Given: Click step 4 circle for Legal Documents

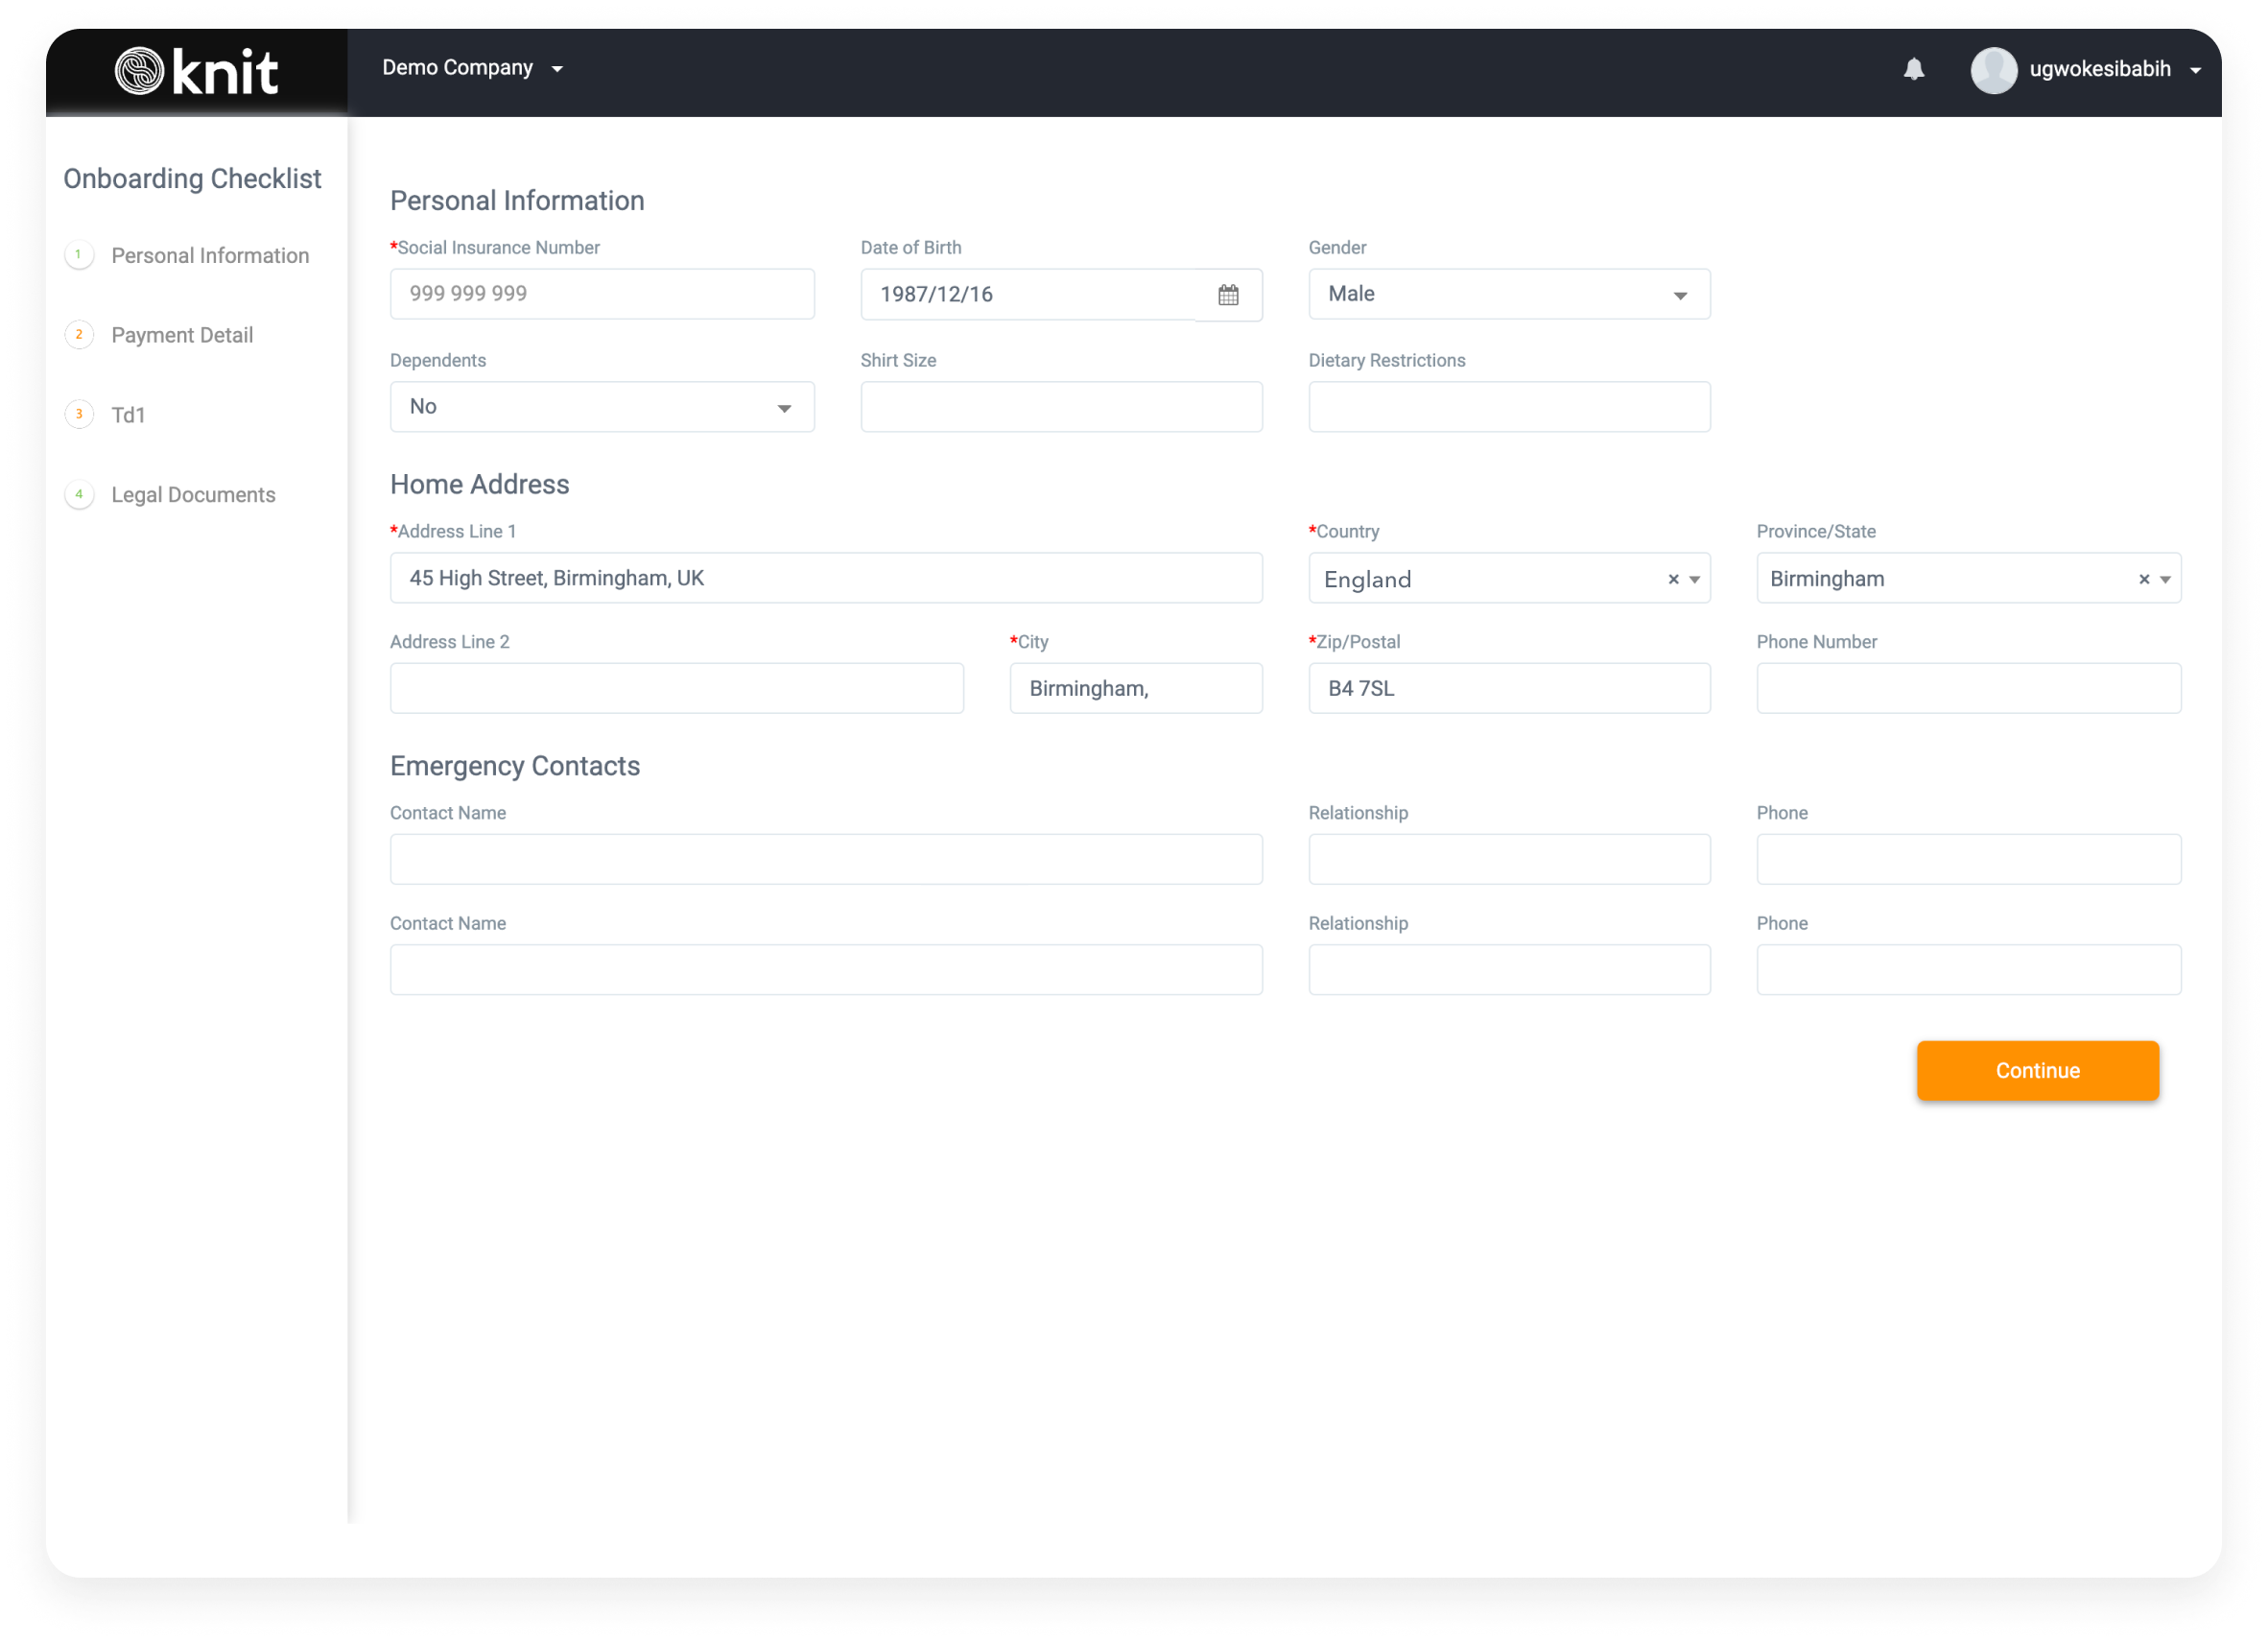Looking at the screenshot, I should click(x=78, y=493).
